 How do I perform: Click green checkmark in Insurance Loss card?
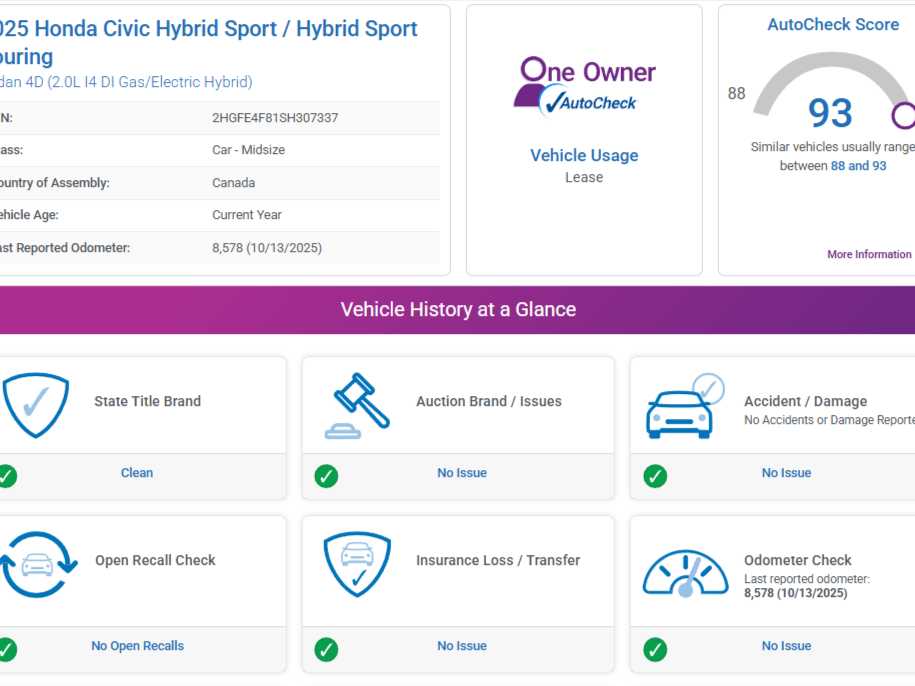326,649
